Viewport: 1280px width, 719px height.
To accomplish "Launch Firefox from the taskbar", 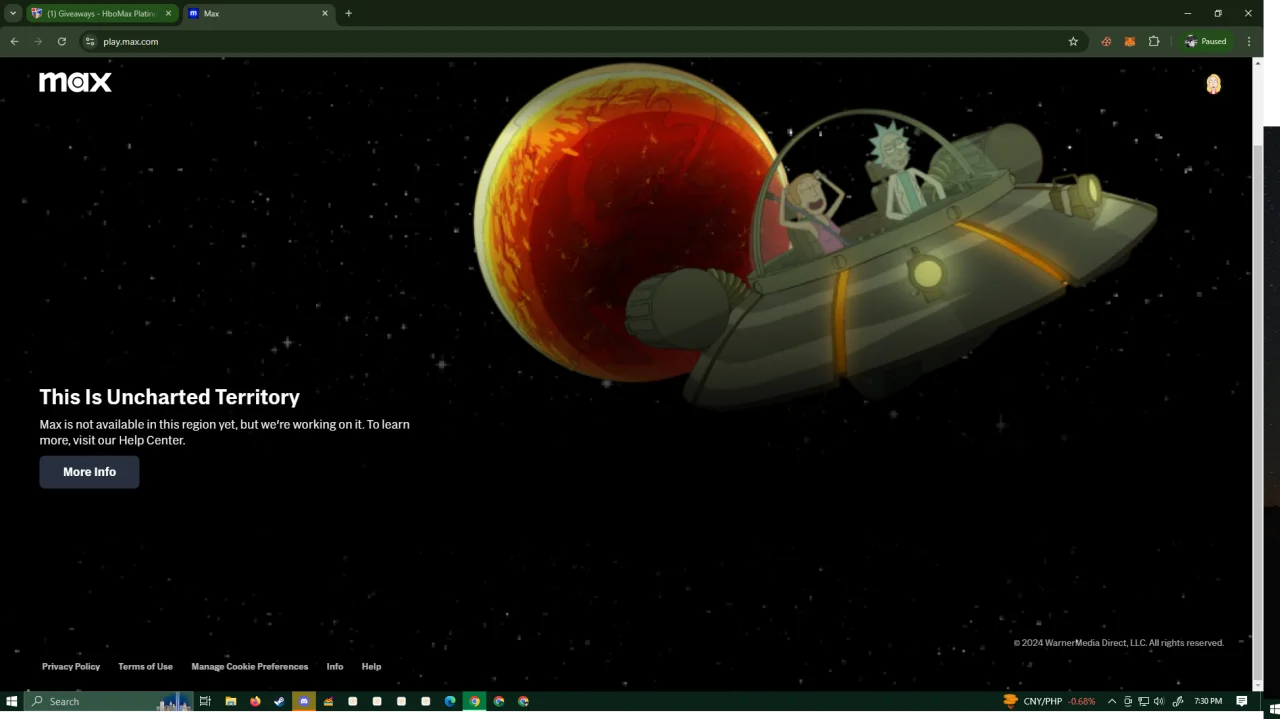I will click(x=255, y=701).
